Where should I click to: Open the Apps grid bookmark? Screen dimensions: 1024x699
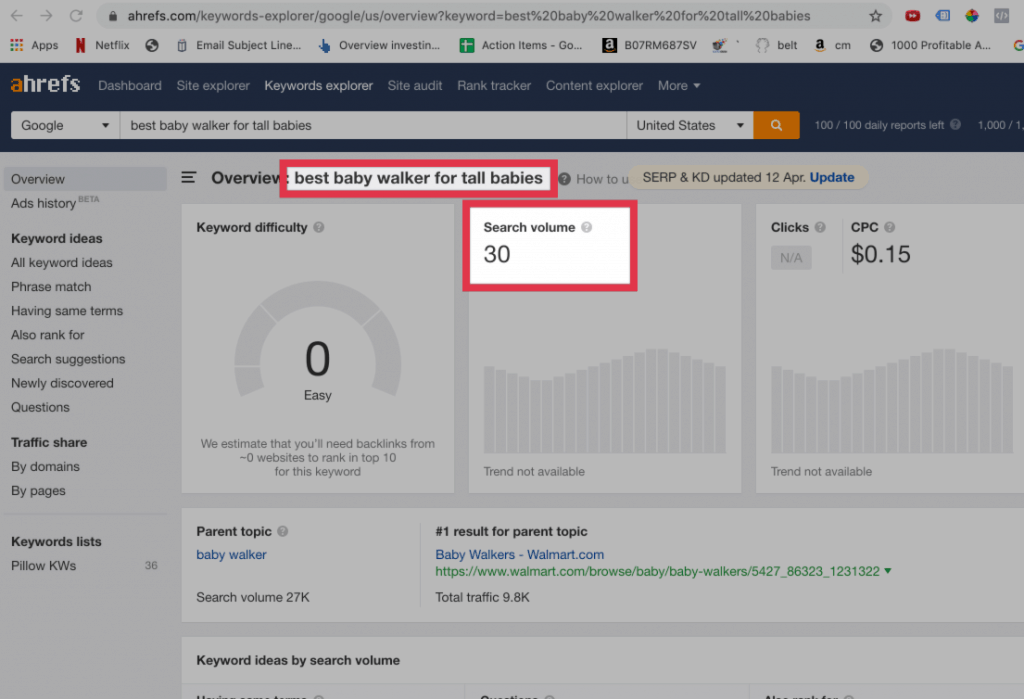(x=34, y=45)
